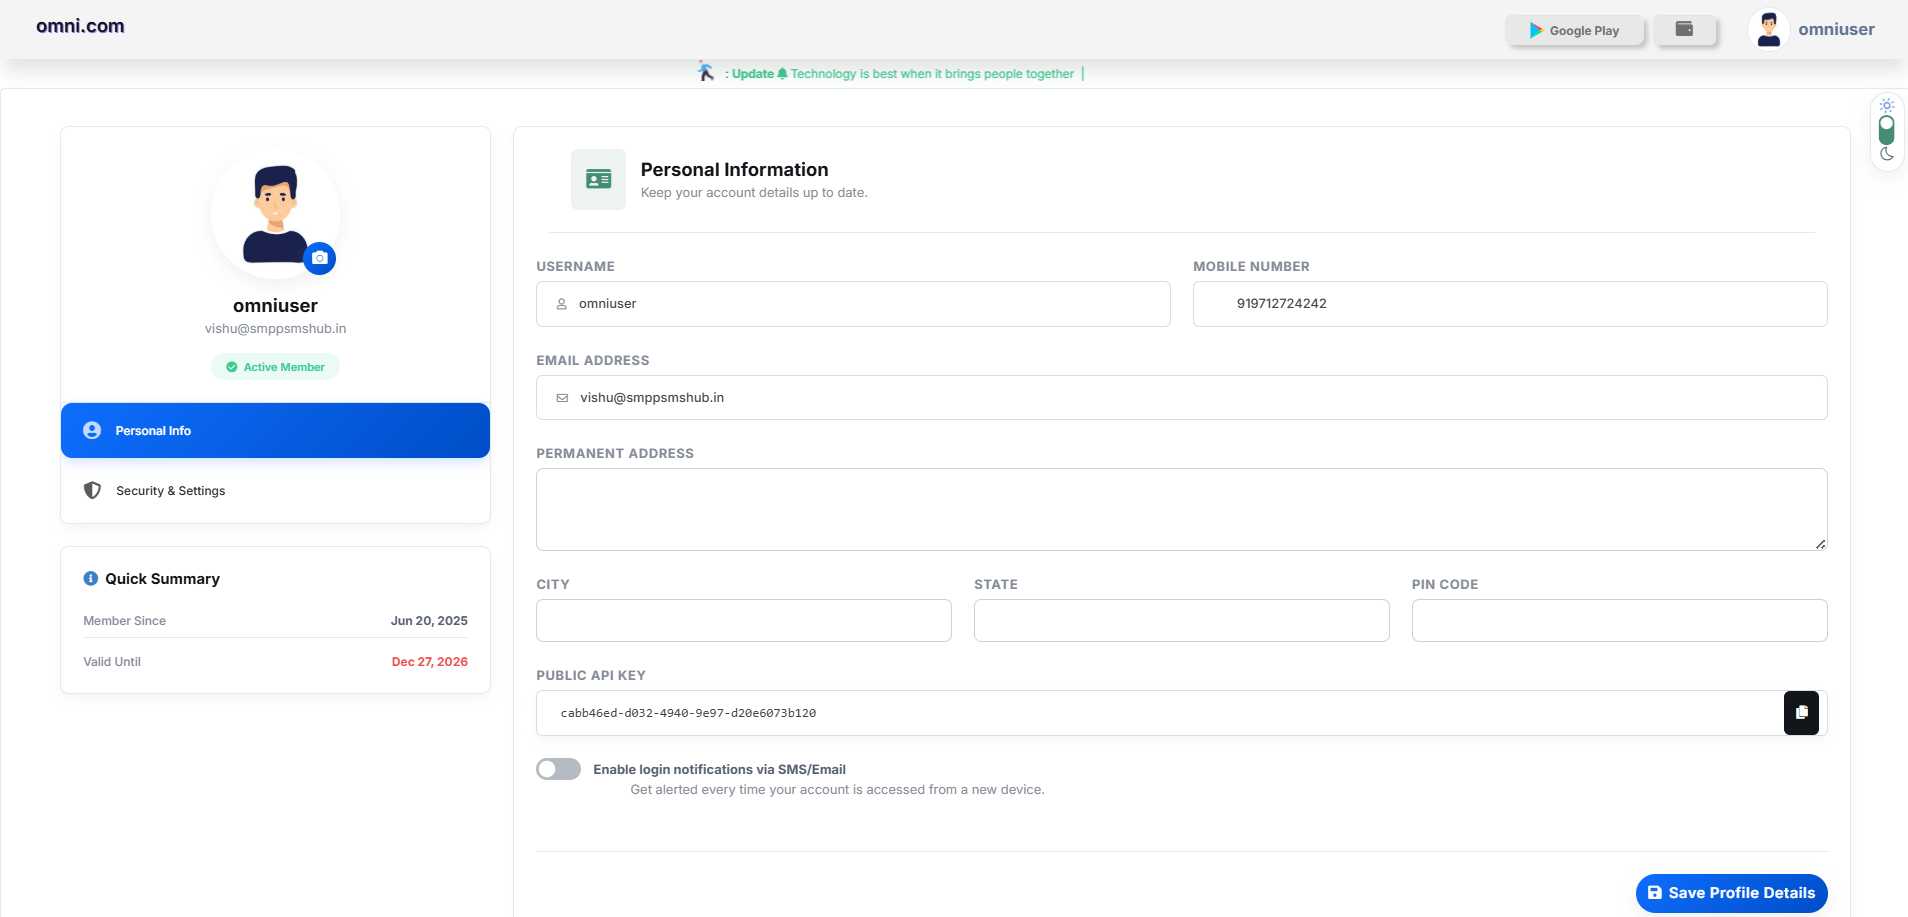Click the shield icon beside Security & Settings
This screenshot has width=1908, height=917.
(x=92, y=490)
